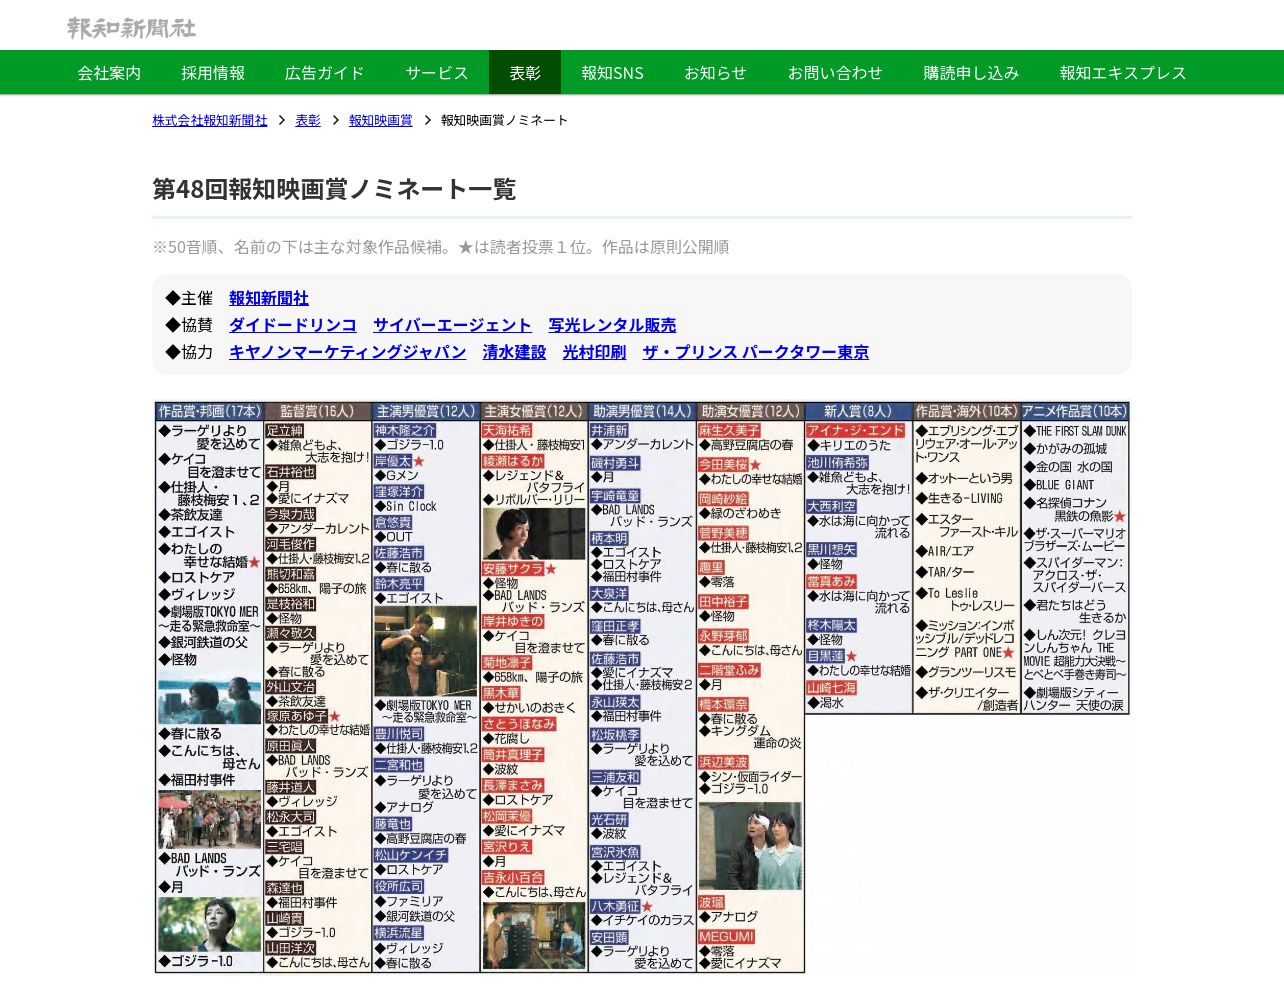
Task: Visit the 清水建設 link
Action: pyautogui.click(x=514, y=352)
